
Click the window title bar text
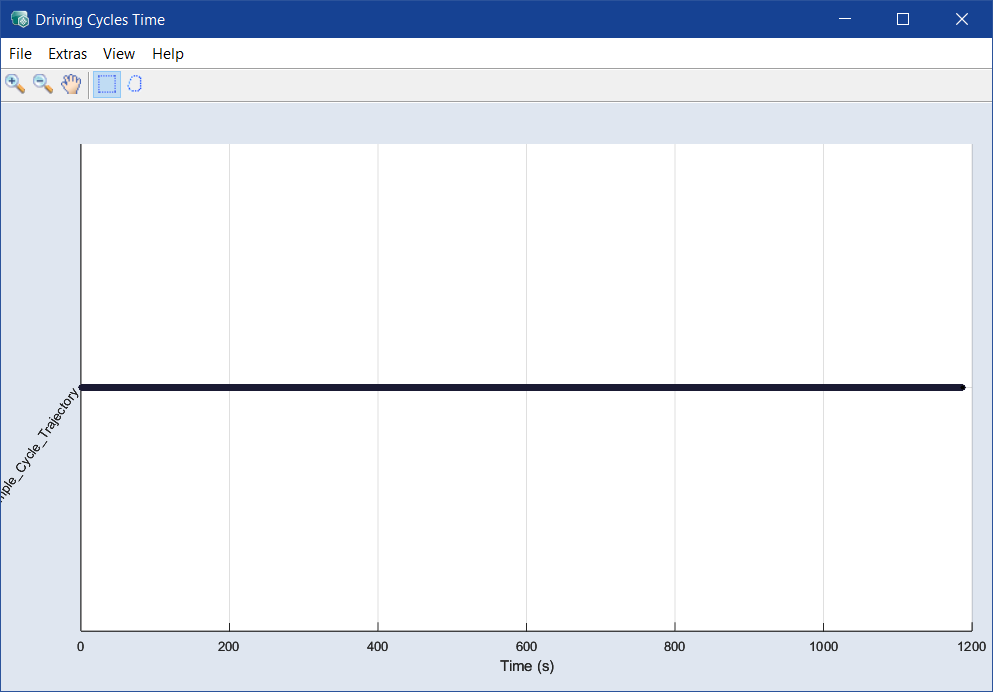[x=100, y=19]
